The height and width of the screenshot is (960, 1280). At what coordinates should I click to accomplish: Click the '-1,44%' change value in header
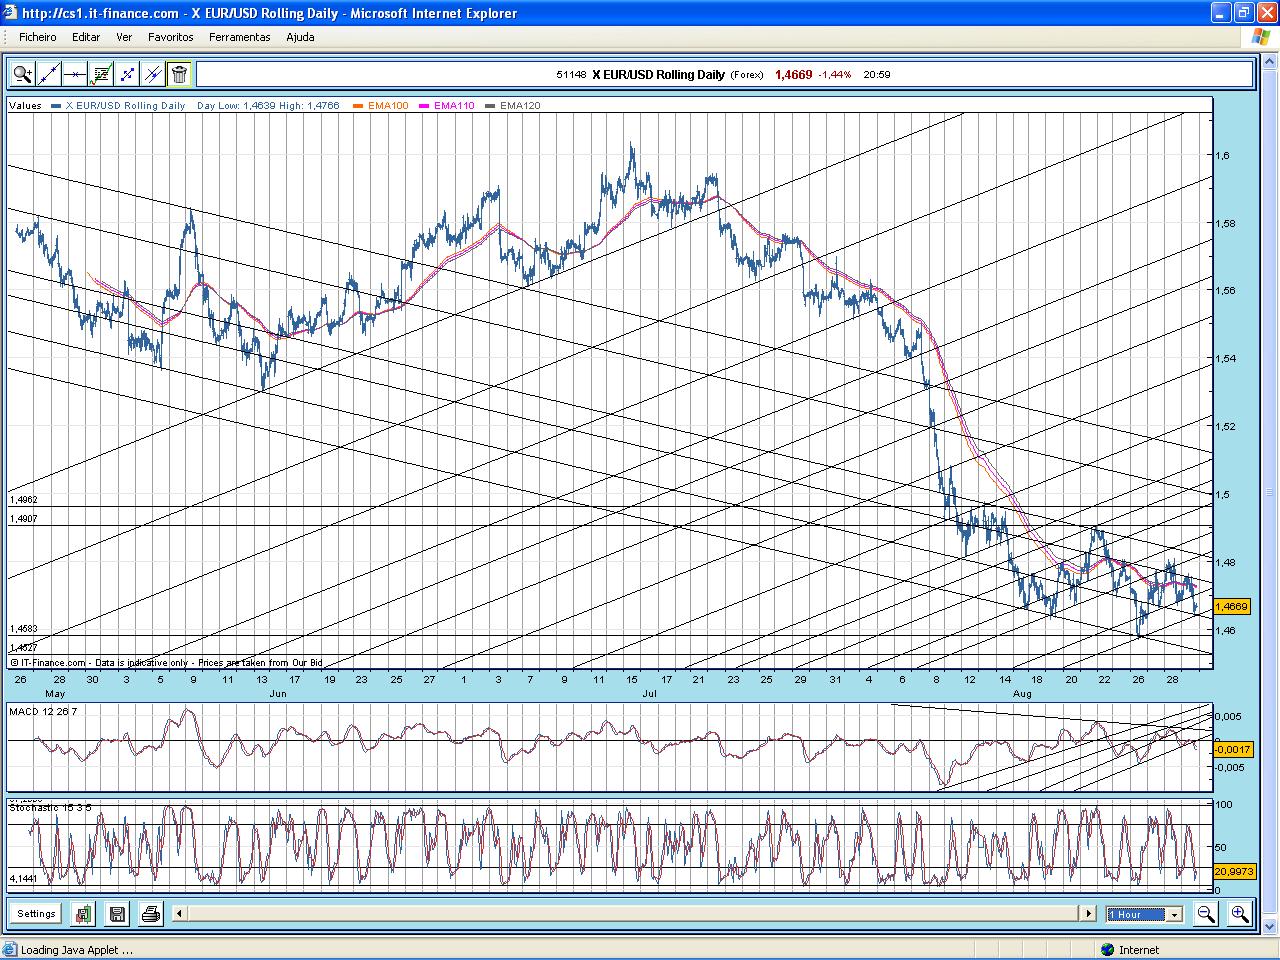click(834, 75)
